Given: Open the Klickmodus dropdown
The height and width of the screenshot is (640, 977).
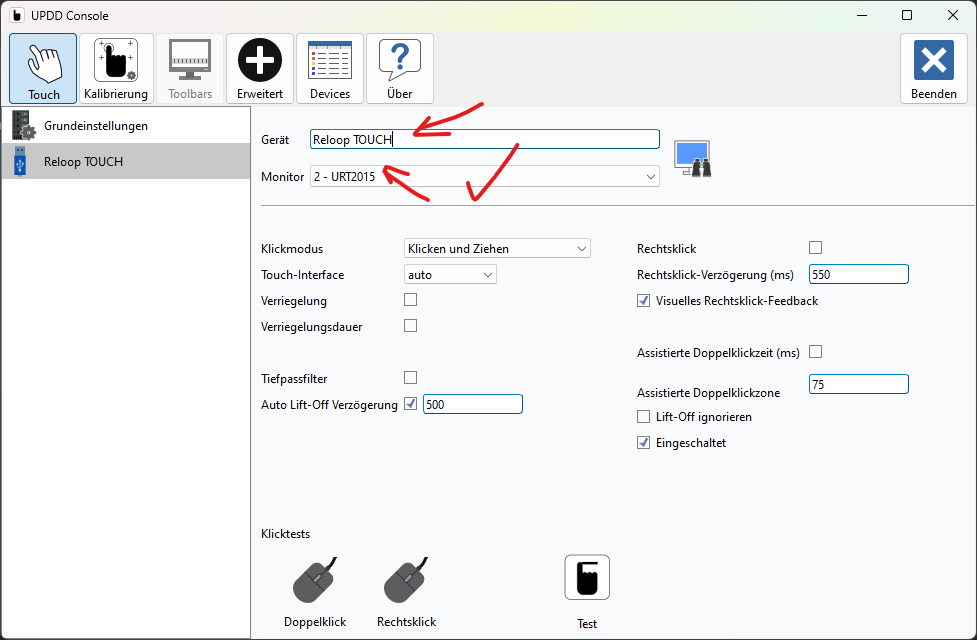Looking at the screenshot, I should pyautogui.click(x=497, y=249).
